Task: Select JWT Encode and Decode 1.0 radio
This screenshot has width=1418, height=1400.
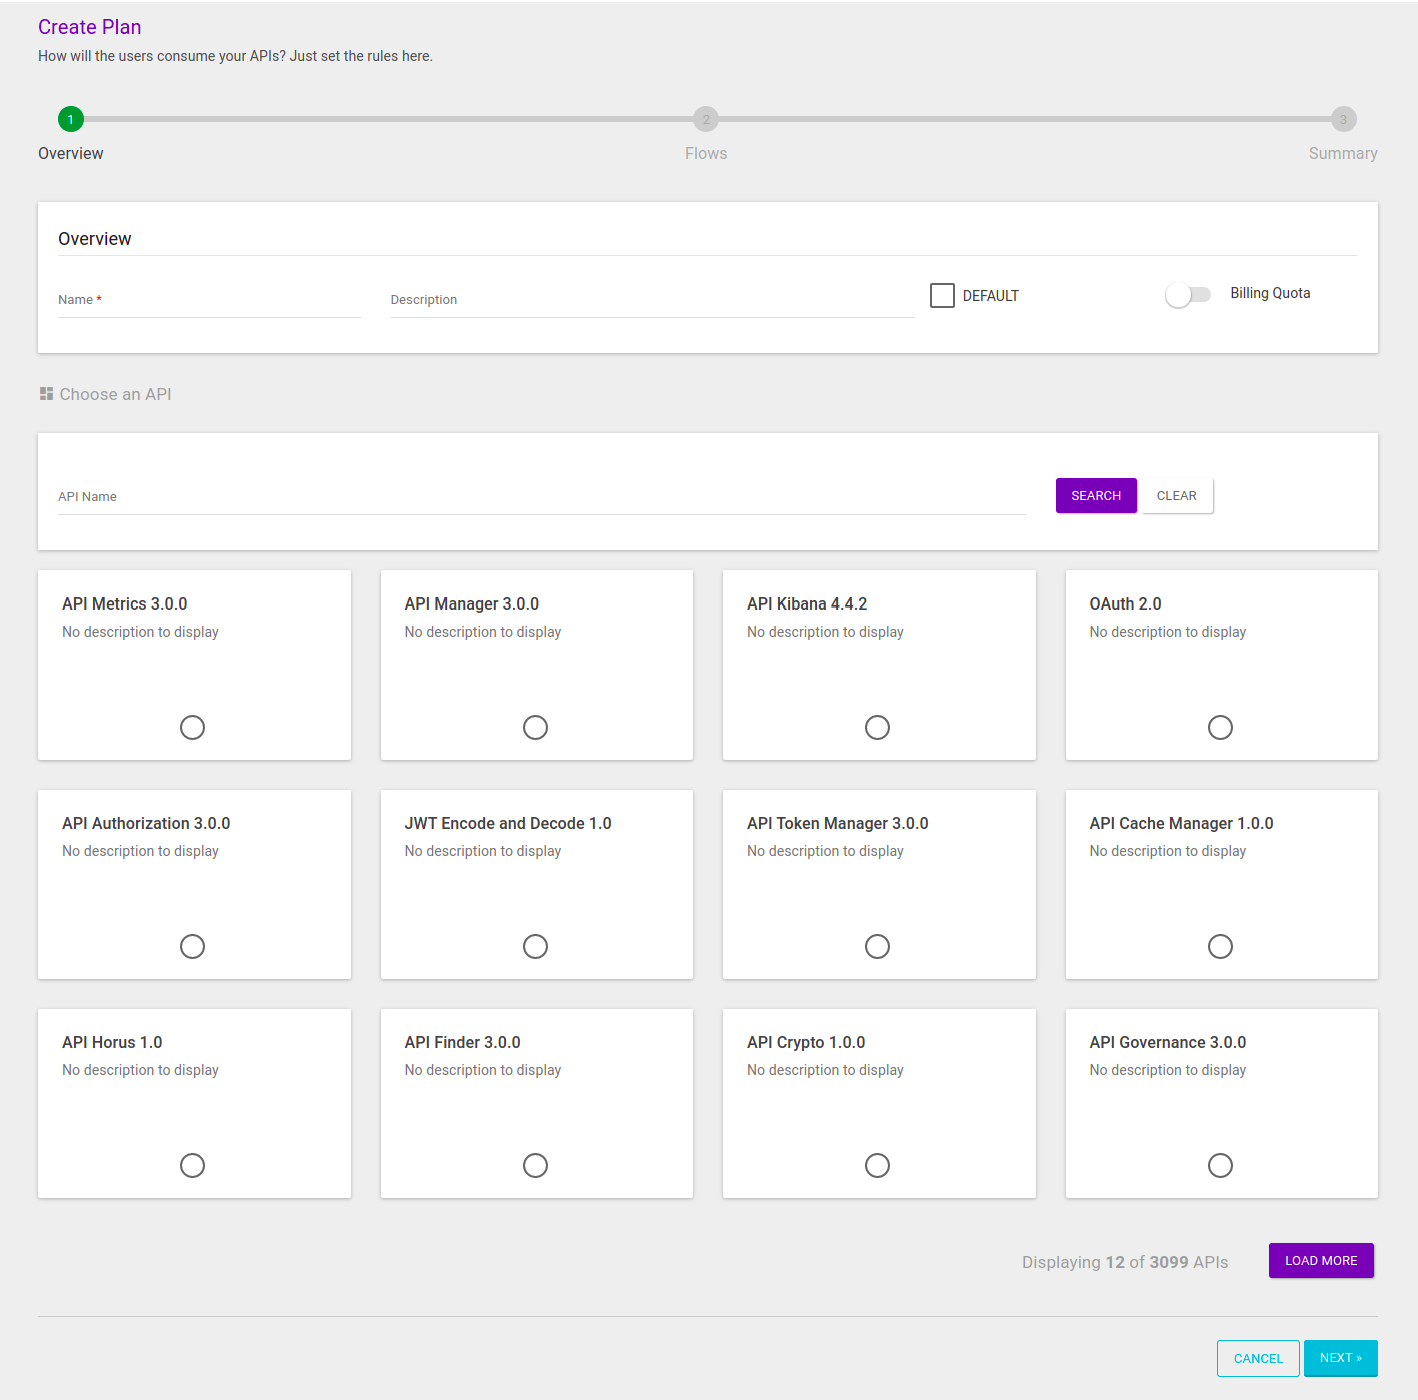Action: (x=535, y=946)
